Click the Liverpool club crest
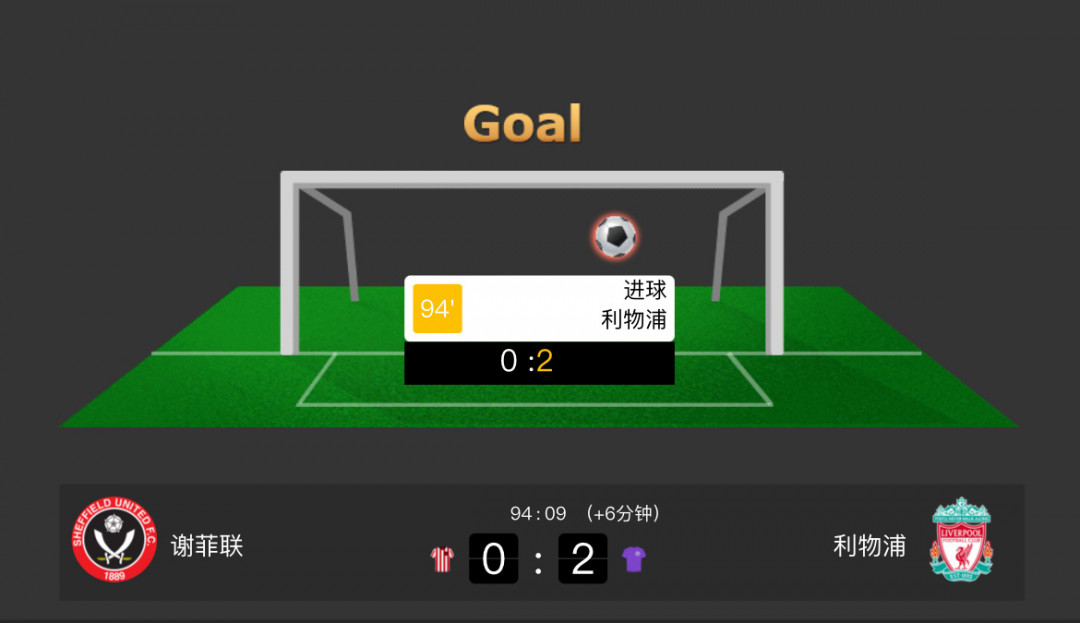This screenshot has height=623, width=1080. [962, 539]
